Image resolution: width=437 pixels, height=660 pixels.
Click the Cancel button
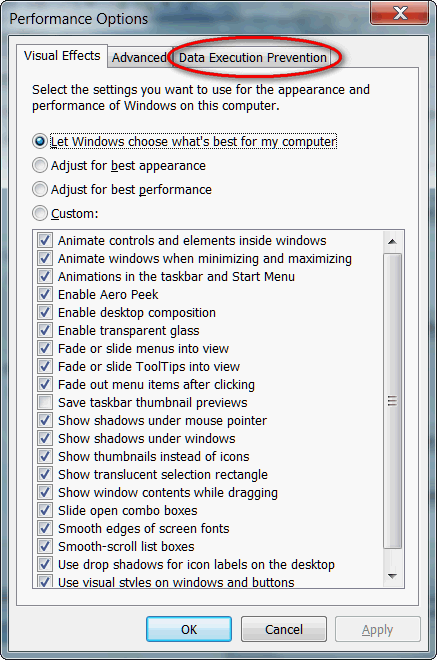284,629
